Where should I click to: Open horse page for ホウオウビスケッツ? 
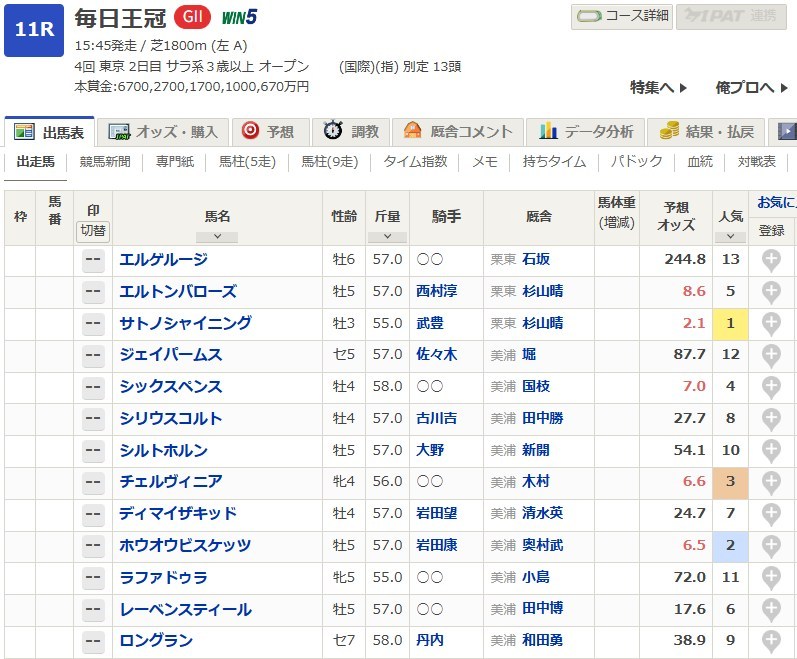click(185, 546)
